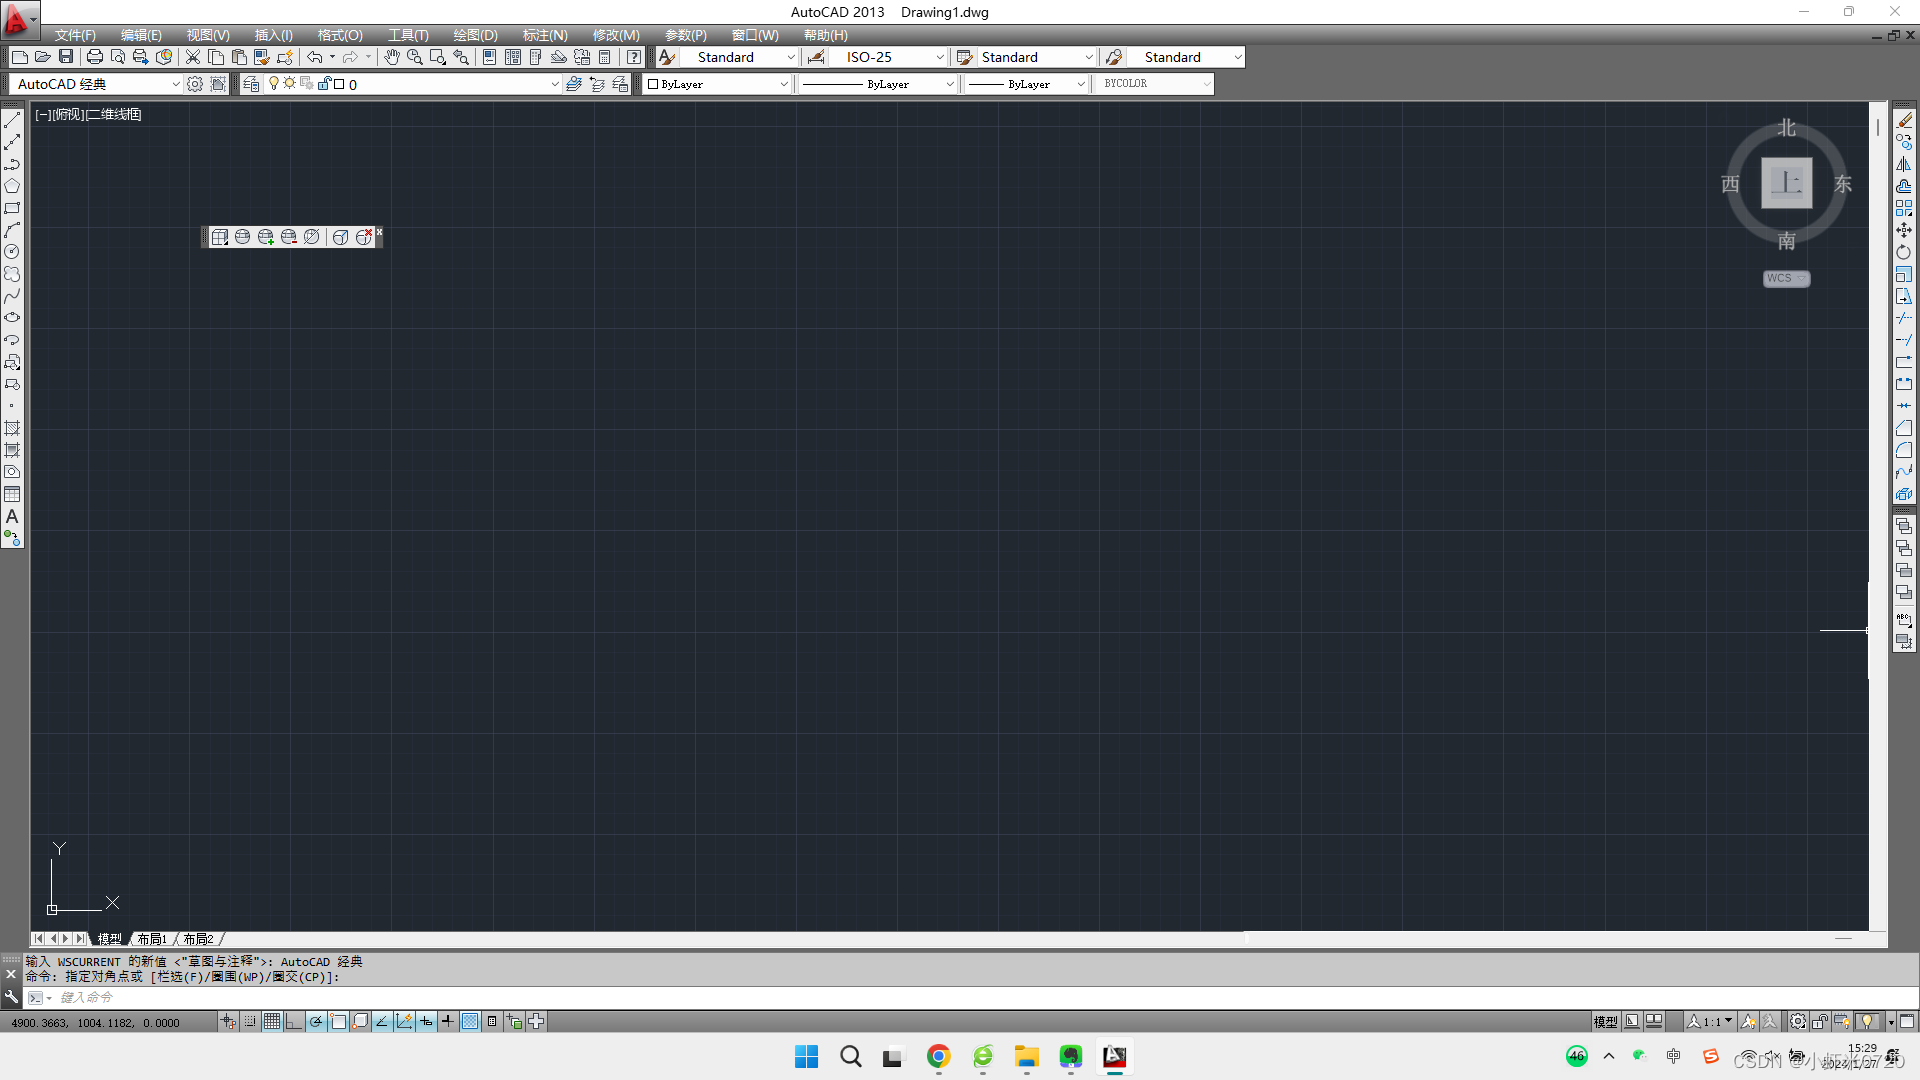Select the Erase modify tool

(x=1904, y=120)
